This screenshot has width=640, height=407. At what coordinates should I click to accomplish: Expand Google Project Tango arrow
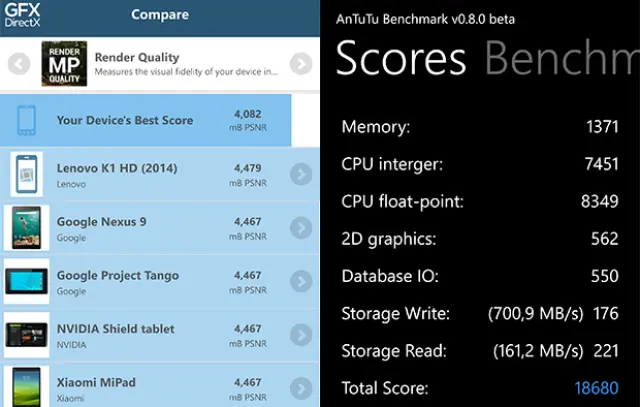point(301,283)
